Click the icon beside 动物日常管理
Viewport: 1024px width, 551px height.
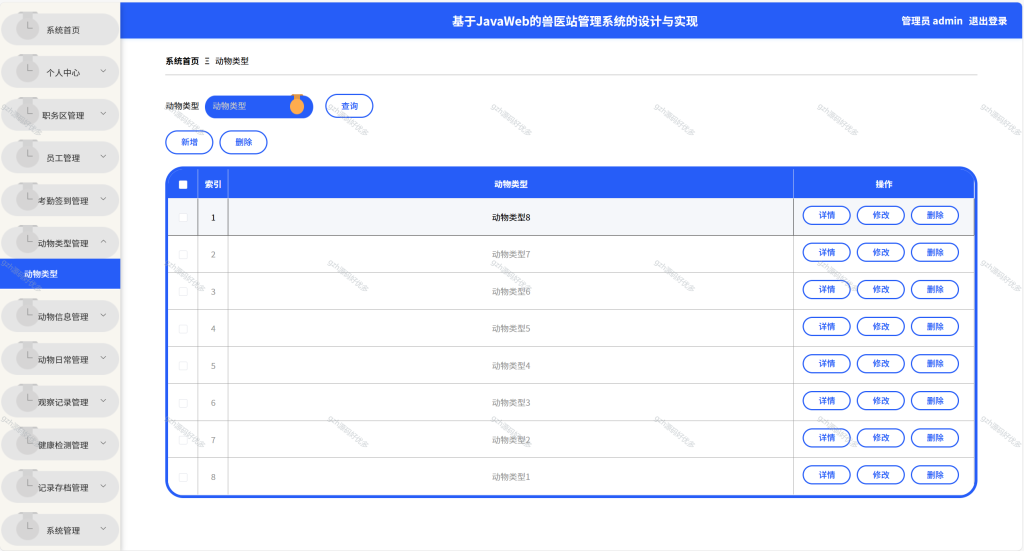pyautogui.click(x=27, y=356)
